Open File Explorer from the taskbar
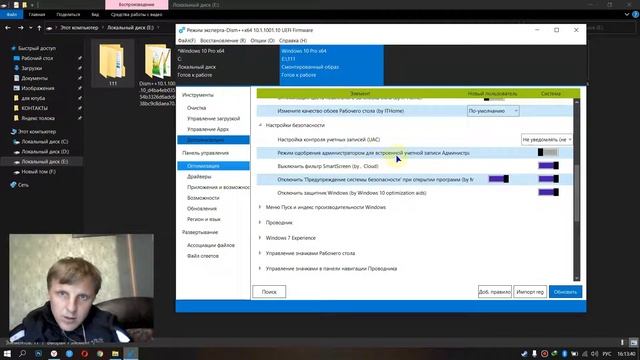 pyautogui.click(x=115, y=353)
